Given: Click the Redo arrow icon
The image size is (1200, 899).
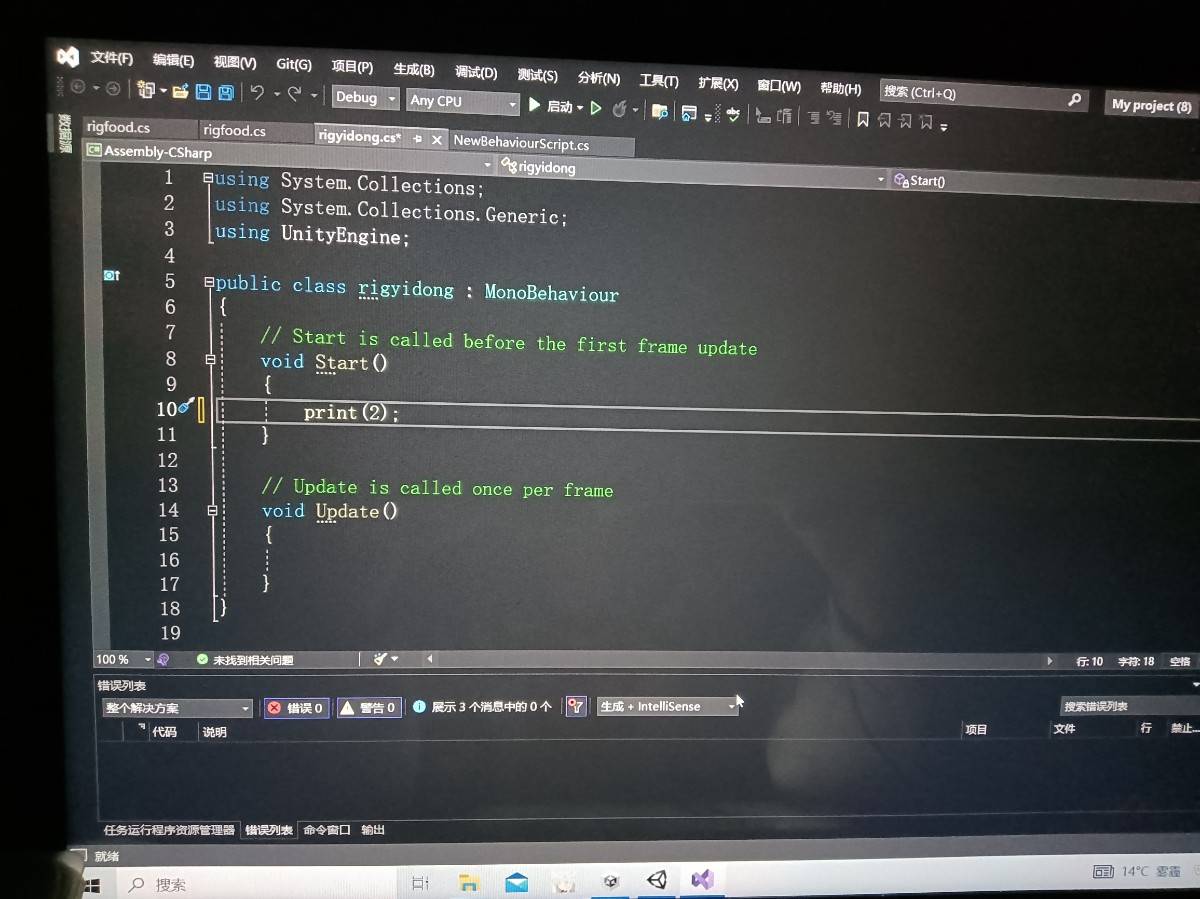Looking at the screenshot, I should click(294, 94).
